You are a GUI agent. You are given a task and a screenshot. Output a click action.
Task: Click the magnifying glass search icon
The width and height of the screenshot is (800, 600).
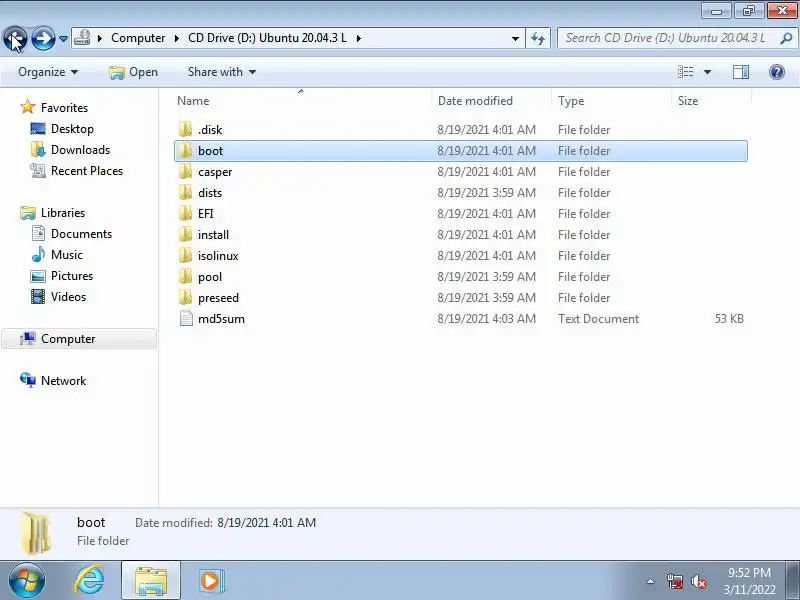pos(786,38)
